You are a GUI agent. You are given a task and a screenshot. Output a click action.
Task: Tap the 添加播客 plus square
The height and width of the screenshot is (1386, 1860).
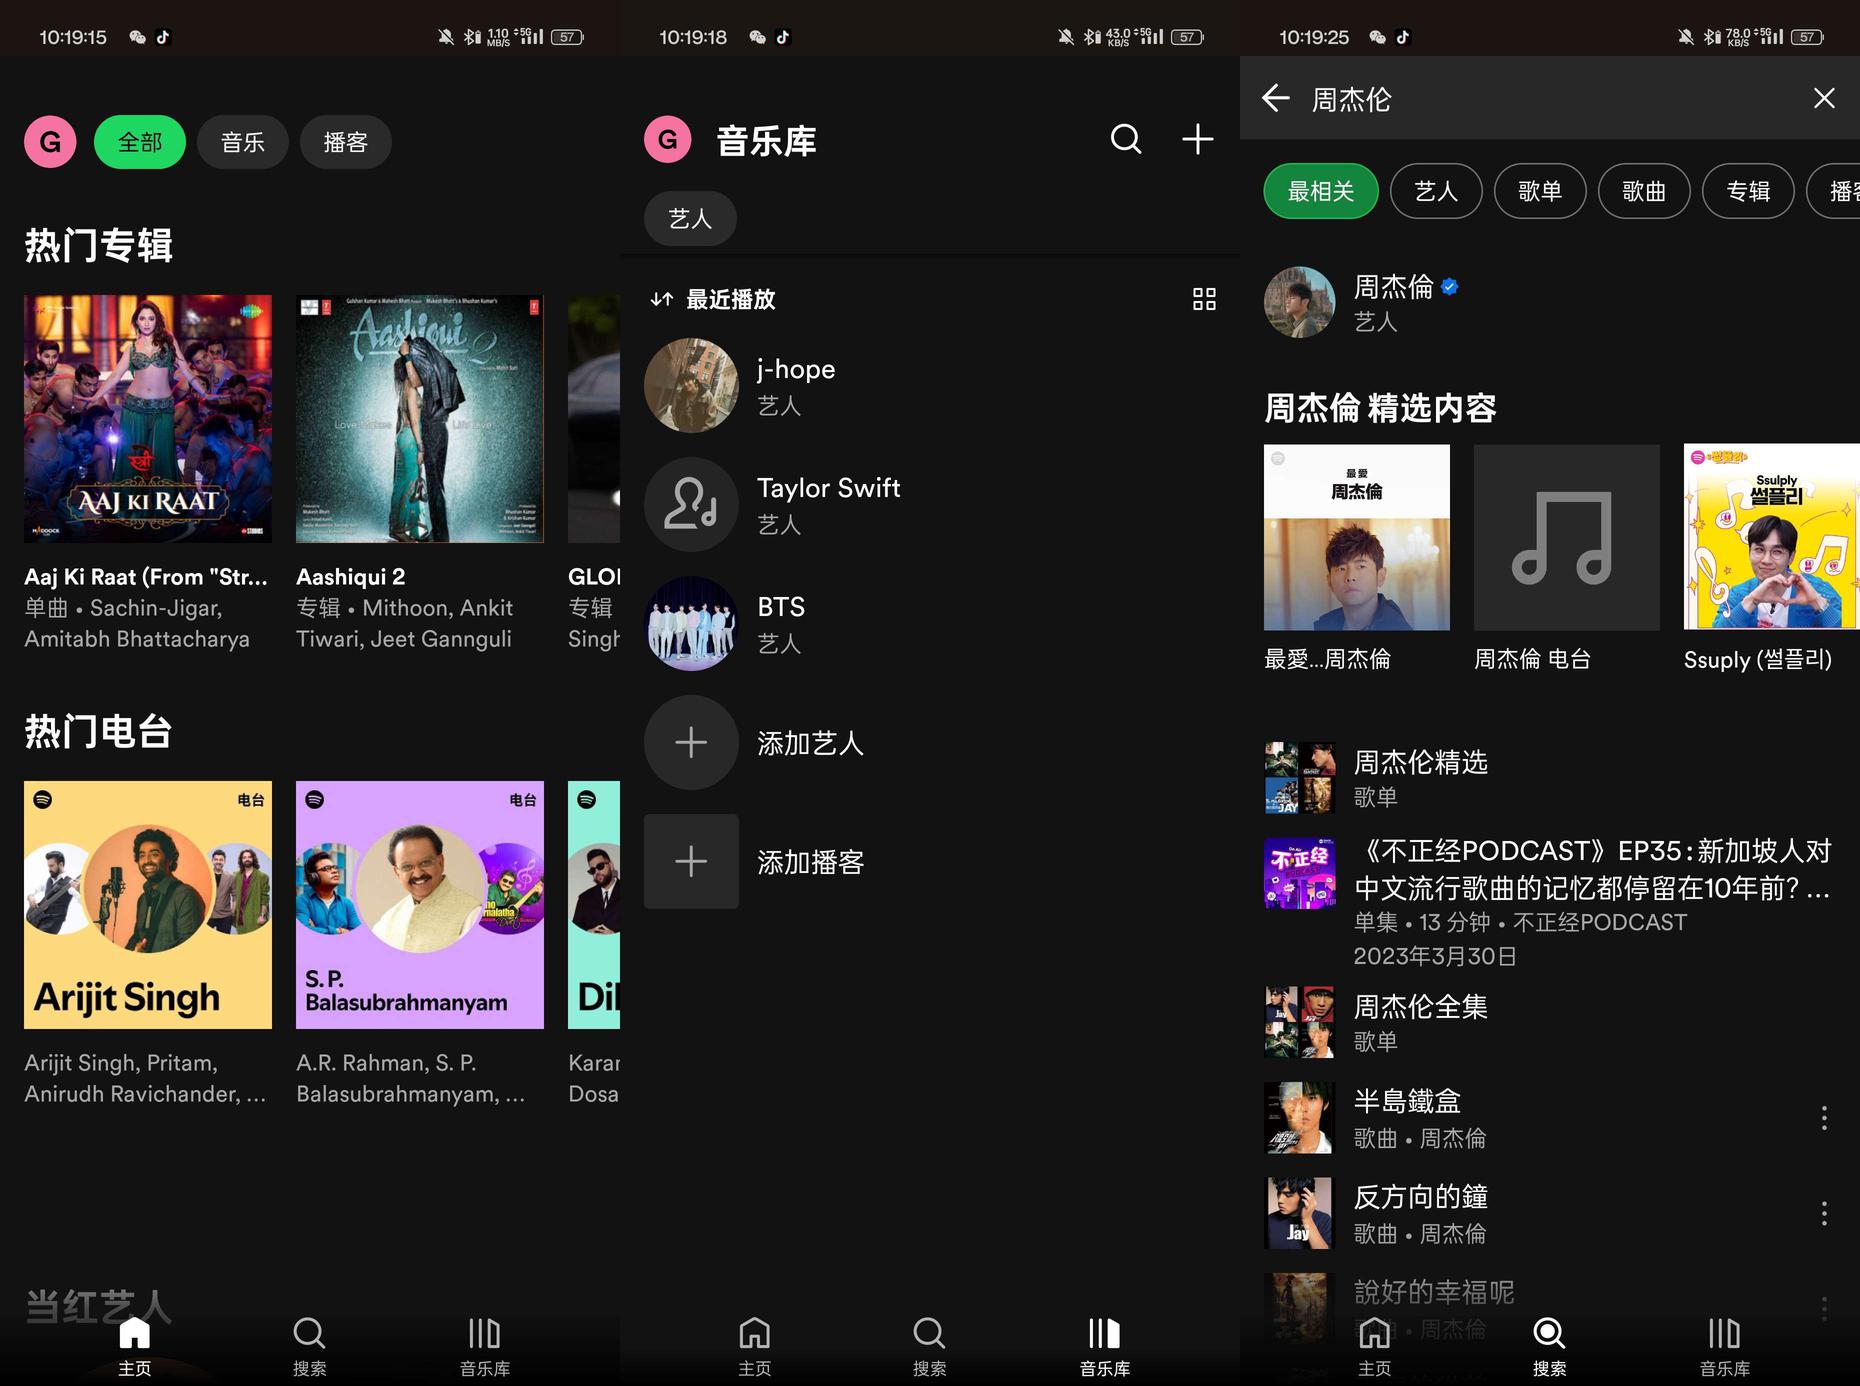click(691, 861)
